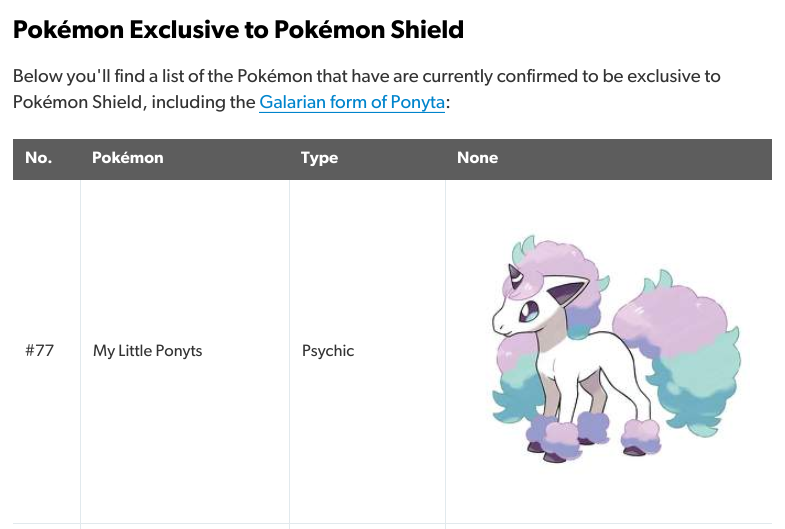This screenshot has width=785, height=529.
Task: Select the My Little Ponyts name
Action: pyautogui.click(x=148, y=350)
